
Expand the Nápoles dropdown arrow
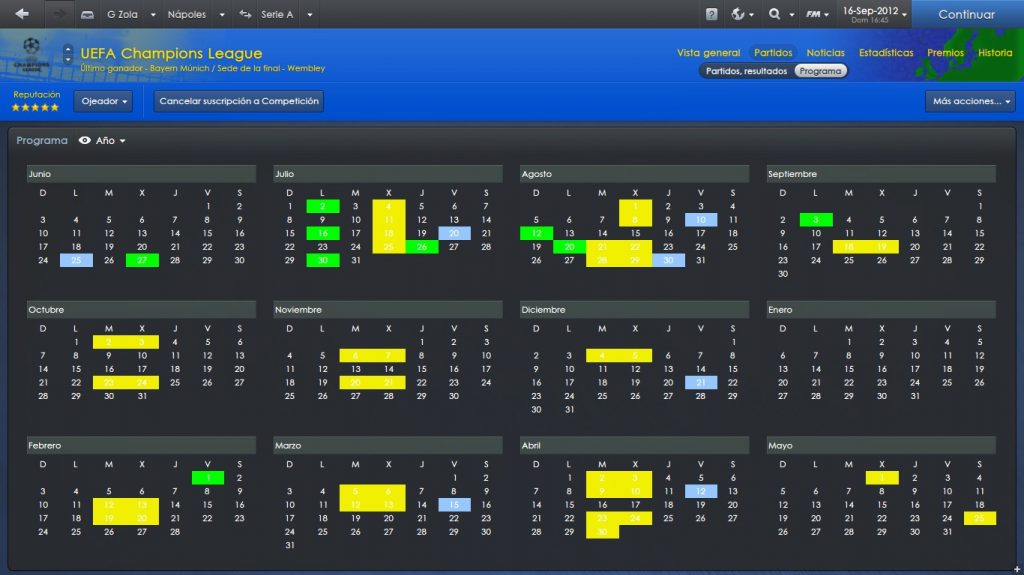222,14
